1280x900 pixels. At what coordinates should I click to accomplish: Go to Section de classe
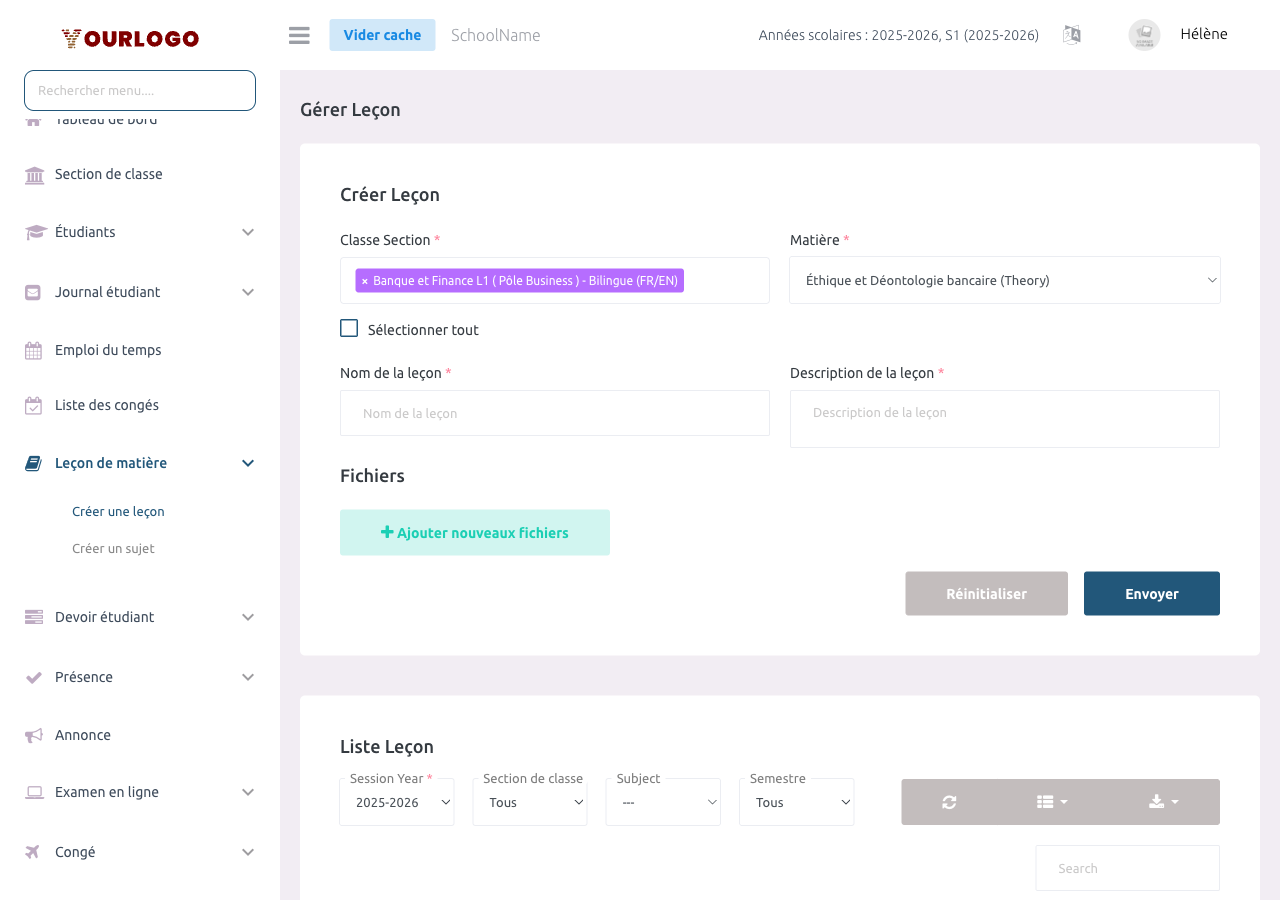tap(108, 174)
